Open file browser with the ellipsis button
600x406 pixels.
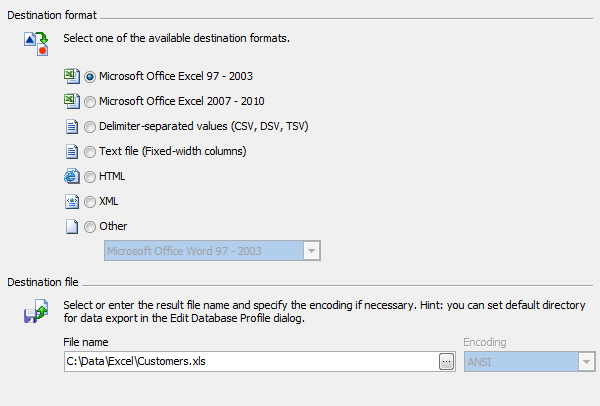(446, 362)
